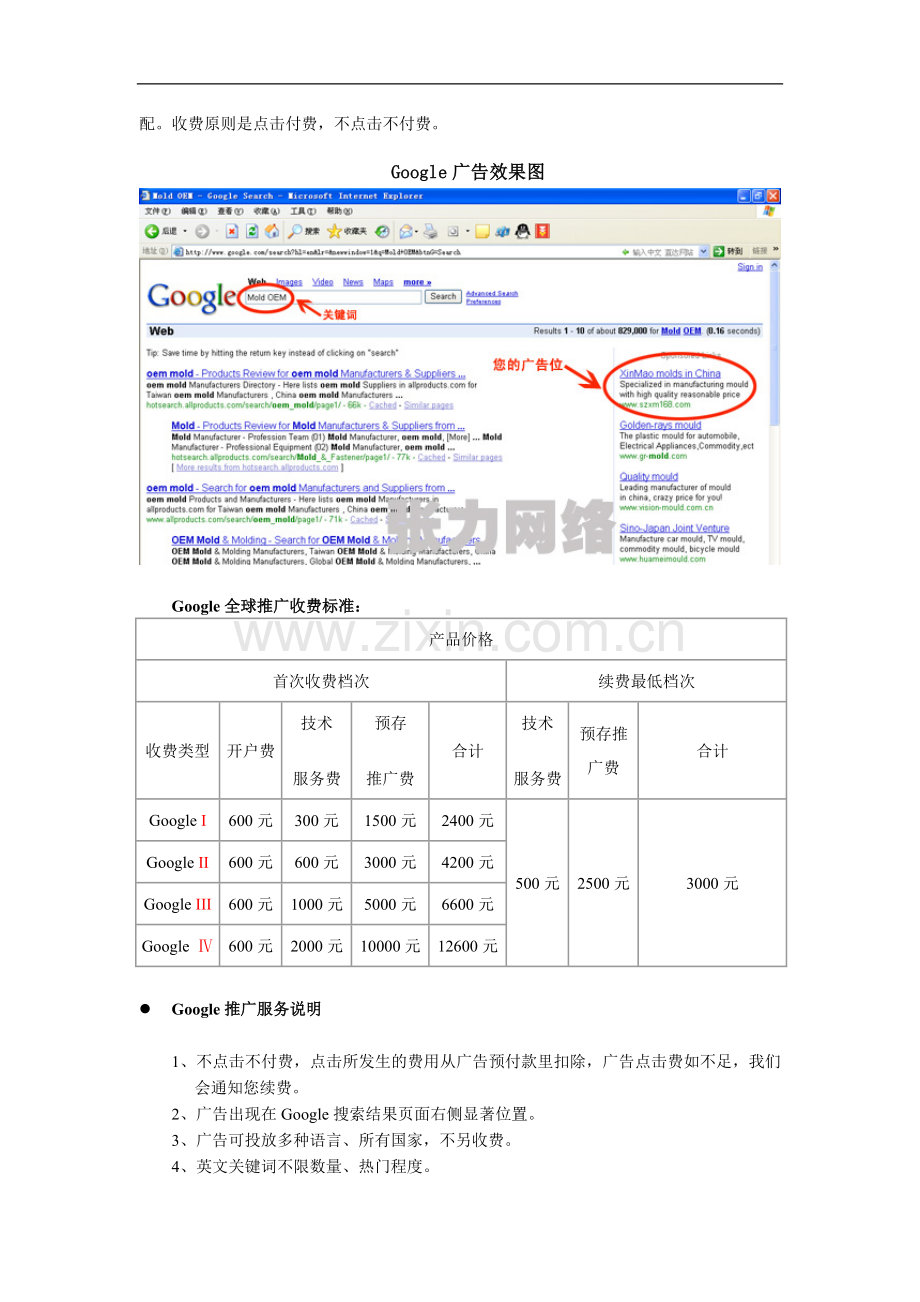This screenshot has height=1302, width=920.
Task: Click the Google Search button
Action: (x=443, y=294)
